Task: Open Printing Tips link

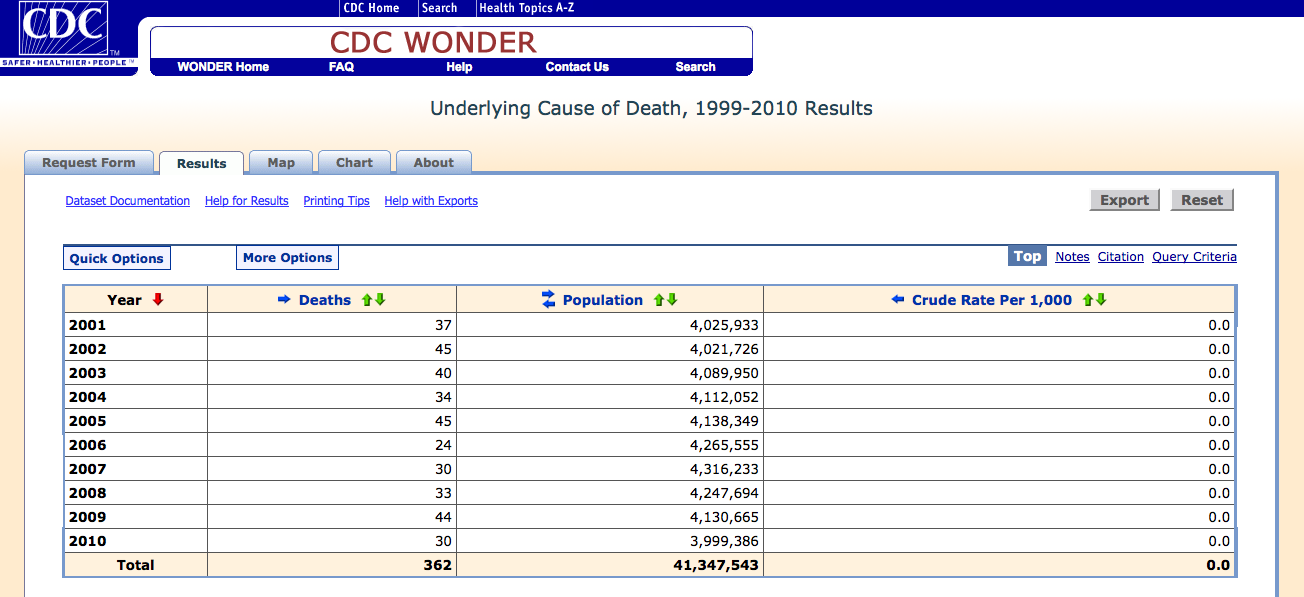Action: [337, 201]
